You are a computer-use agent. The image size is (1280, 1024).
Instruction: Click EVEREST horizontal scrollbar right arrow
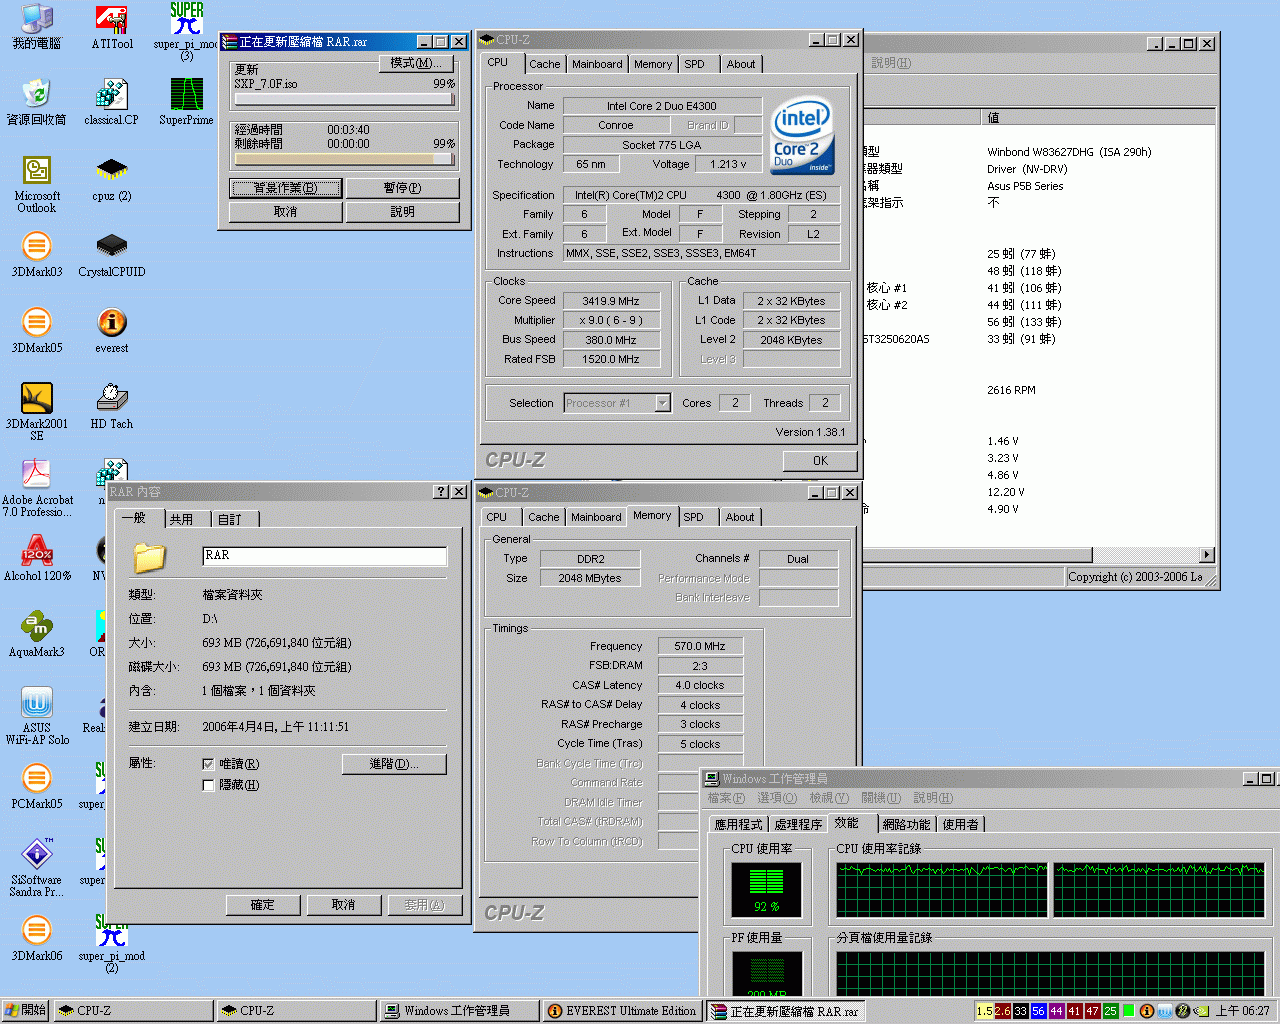tap(1207, 555)
